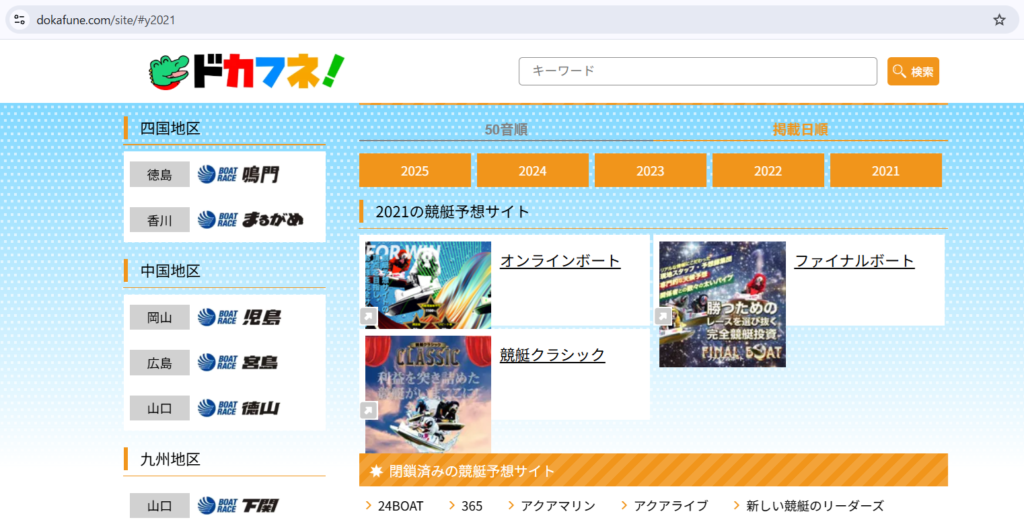
Task: Click the external link icon on ファイナルボート thumbnail
Action: click(664, 317)
